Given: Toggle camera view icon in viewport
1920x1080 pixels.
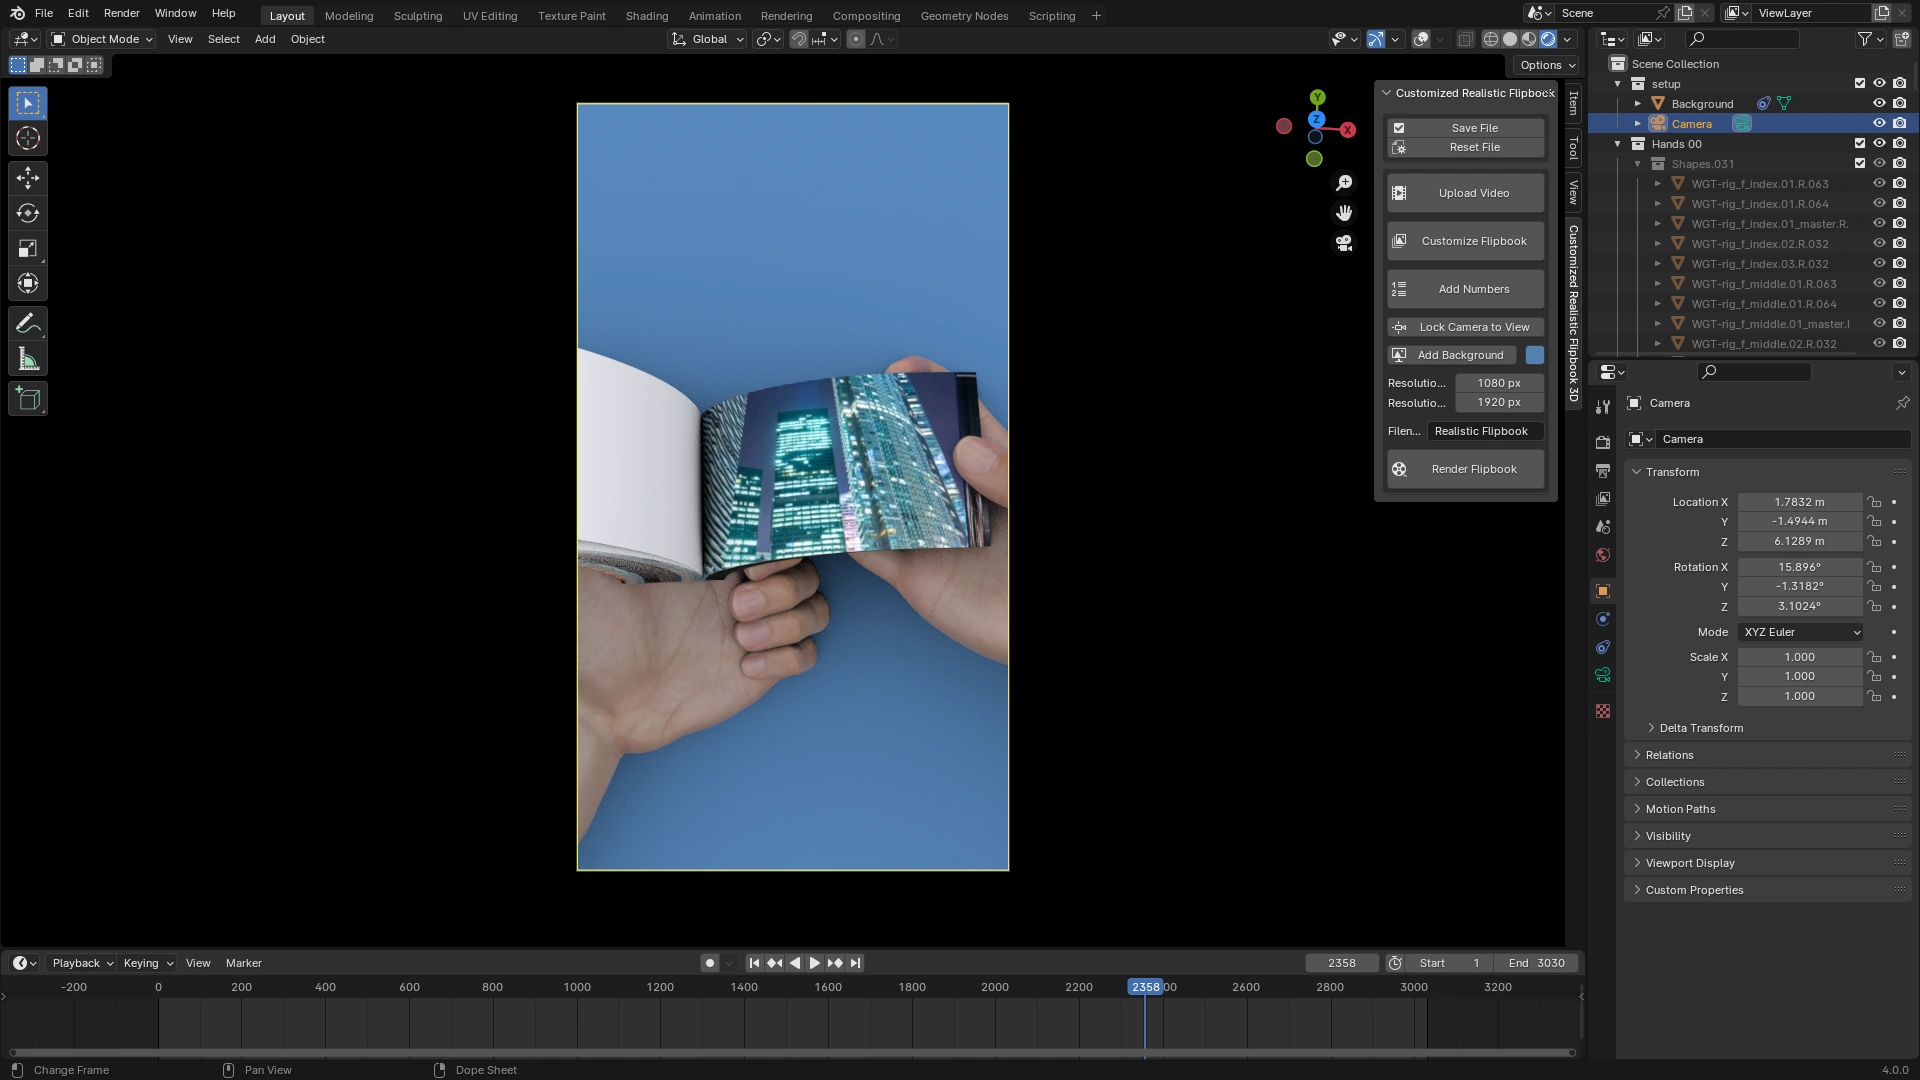Looking at the screenshot, I should 1344,243.
